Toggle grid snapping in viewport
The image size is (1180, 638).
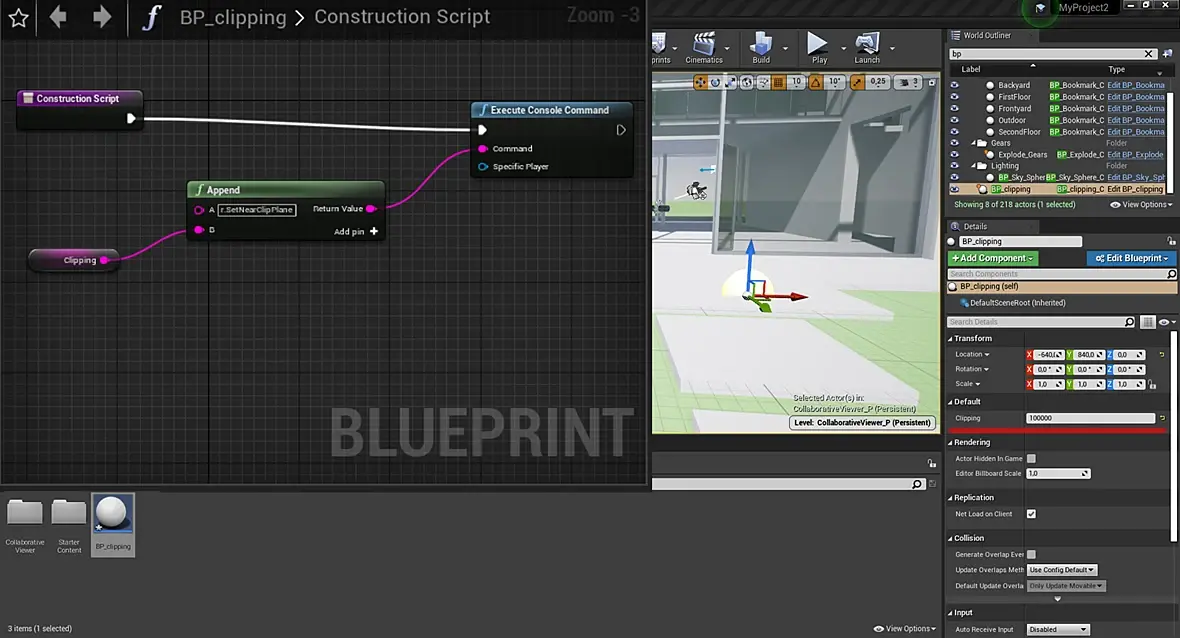point(779,82)
